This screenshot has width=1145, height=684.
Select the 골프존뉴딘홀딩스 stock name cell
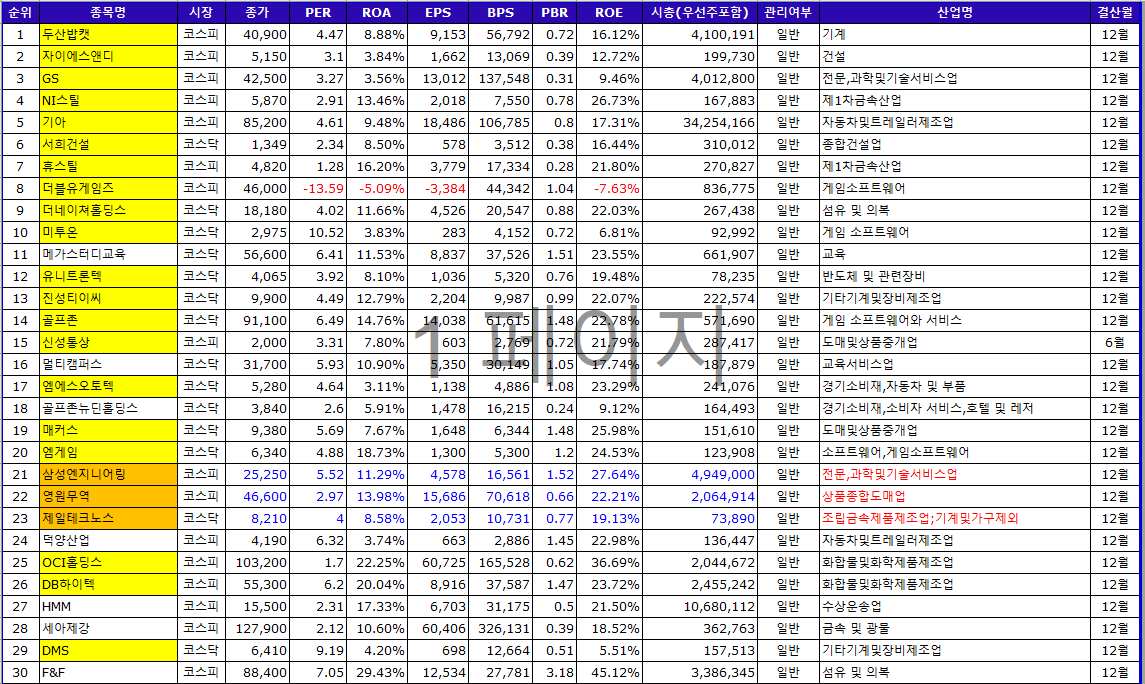point(108,408)
